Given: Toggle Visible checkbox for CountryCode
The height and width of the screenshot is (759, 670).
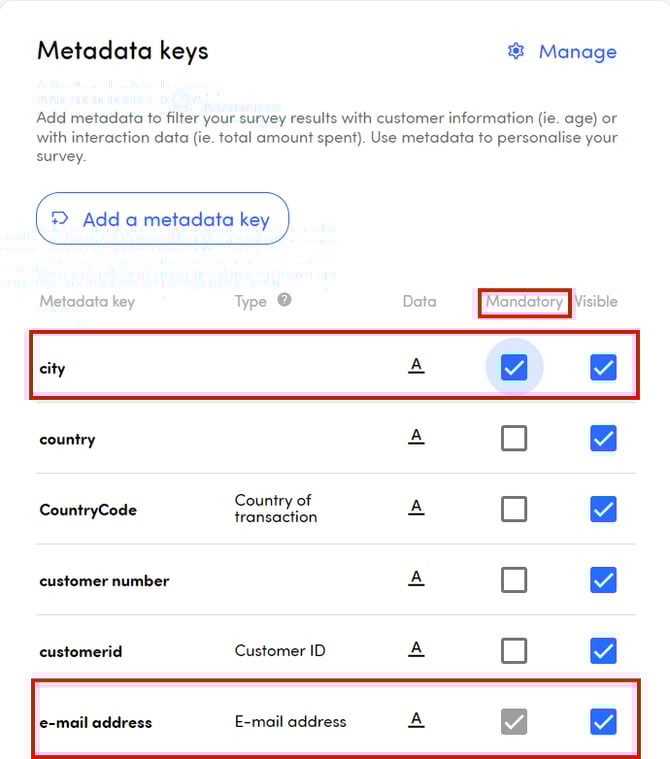Looking at the screenshot, I should click(603, 509).
